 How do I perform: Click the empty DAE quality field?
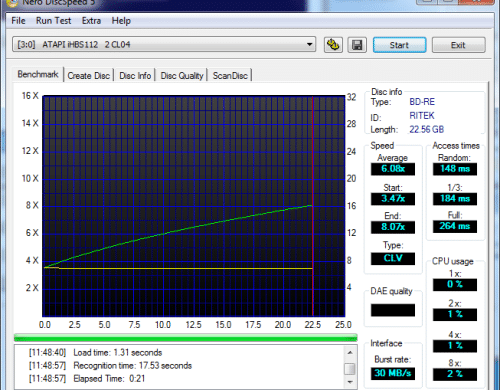[393, 310]
